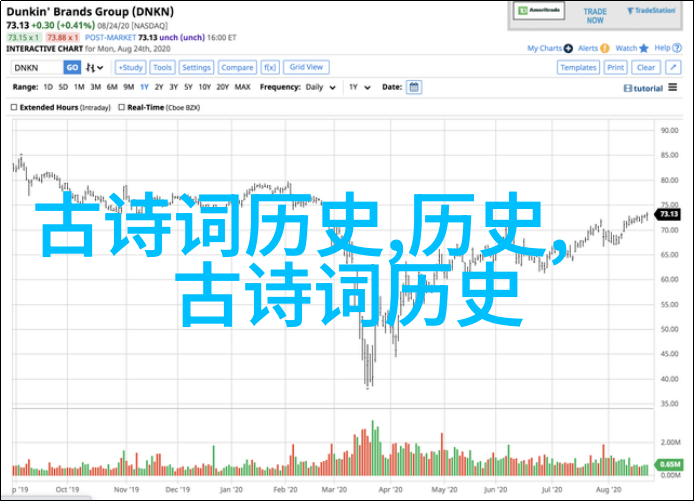Open the Tools menu
695x502 pixels.
click(x=162, y=67)
